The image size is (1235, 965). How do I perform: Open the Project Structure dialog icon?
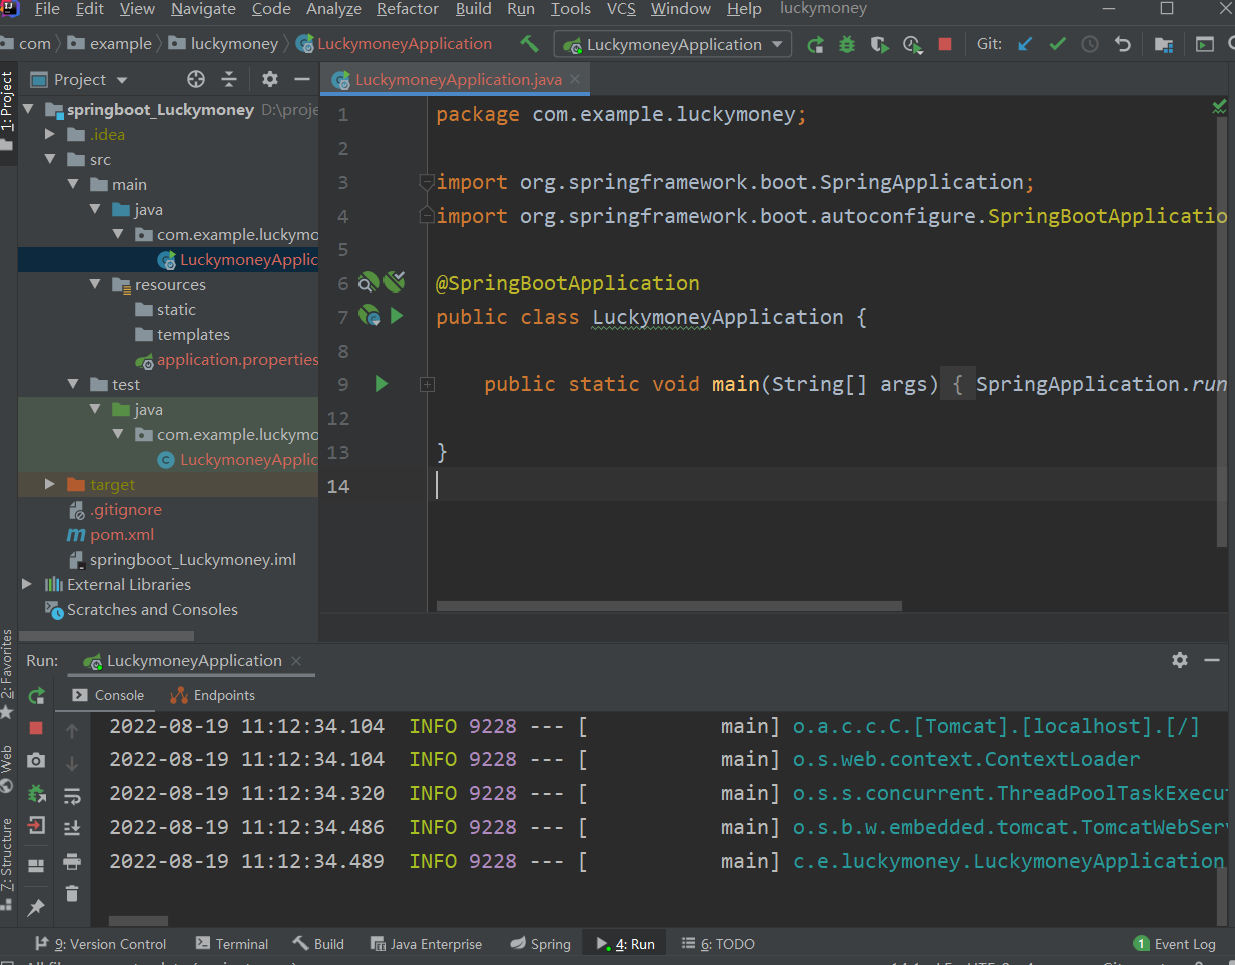pos(1164,44)
